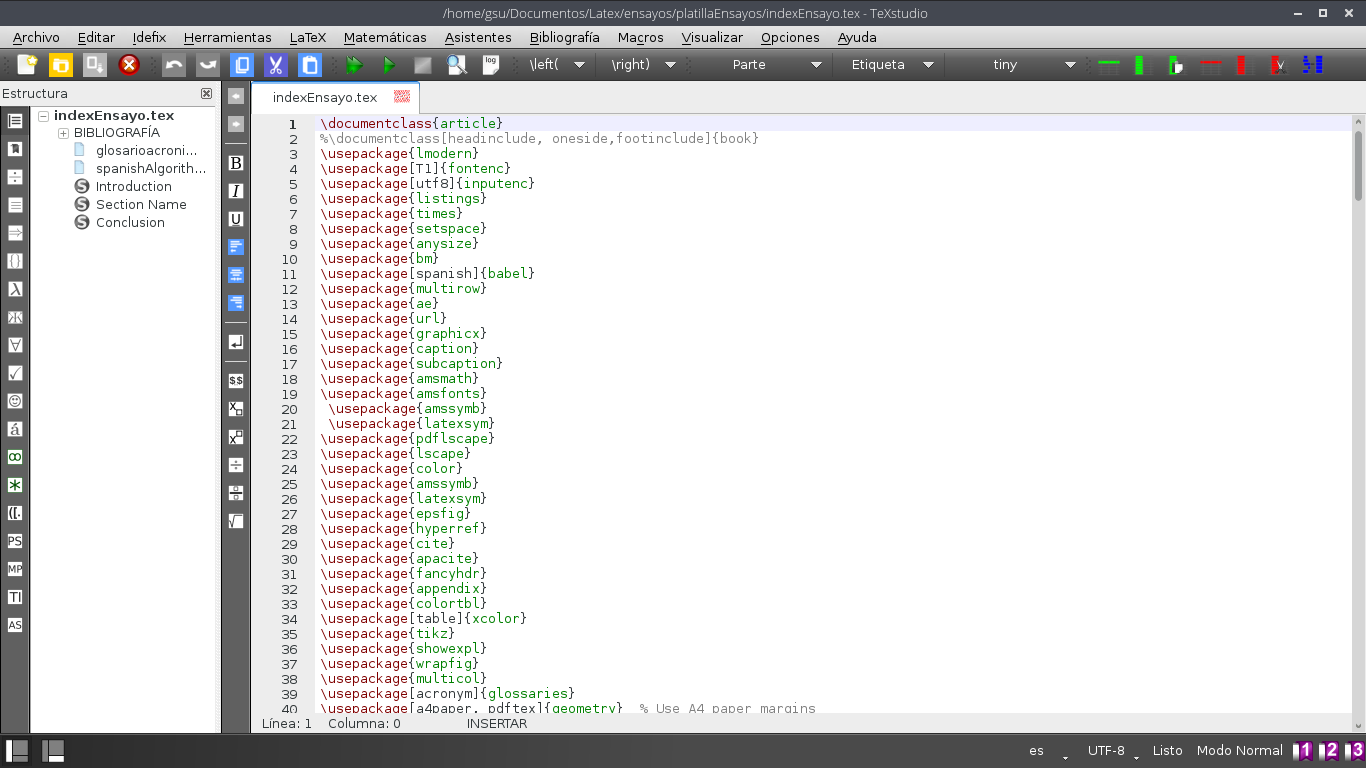Jump to bookmark 1 in the status bar

(1303, 750)
